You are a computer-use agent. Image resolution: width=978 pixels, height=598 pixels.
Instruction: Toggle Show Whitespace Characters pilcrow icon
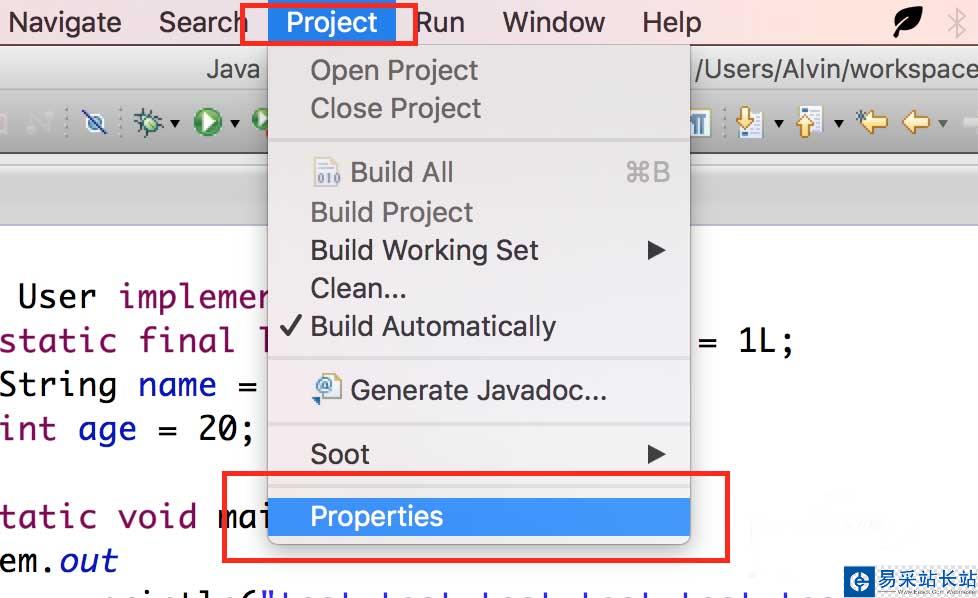click(699, 123)
